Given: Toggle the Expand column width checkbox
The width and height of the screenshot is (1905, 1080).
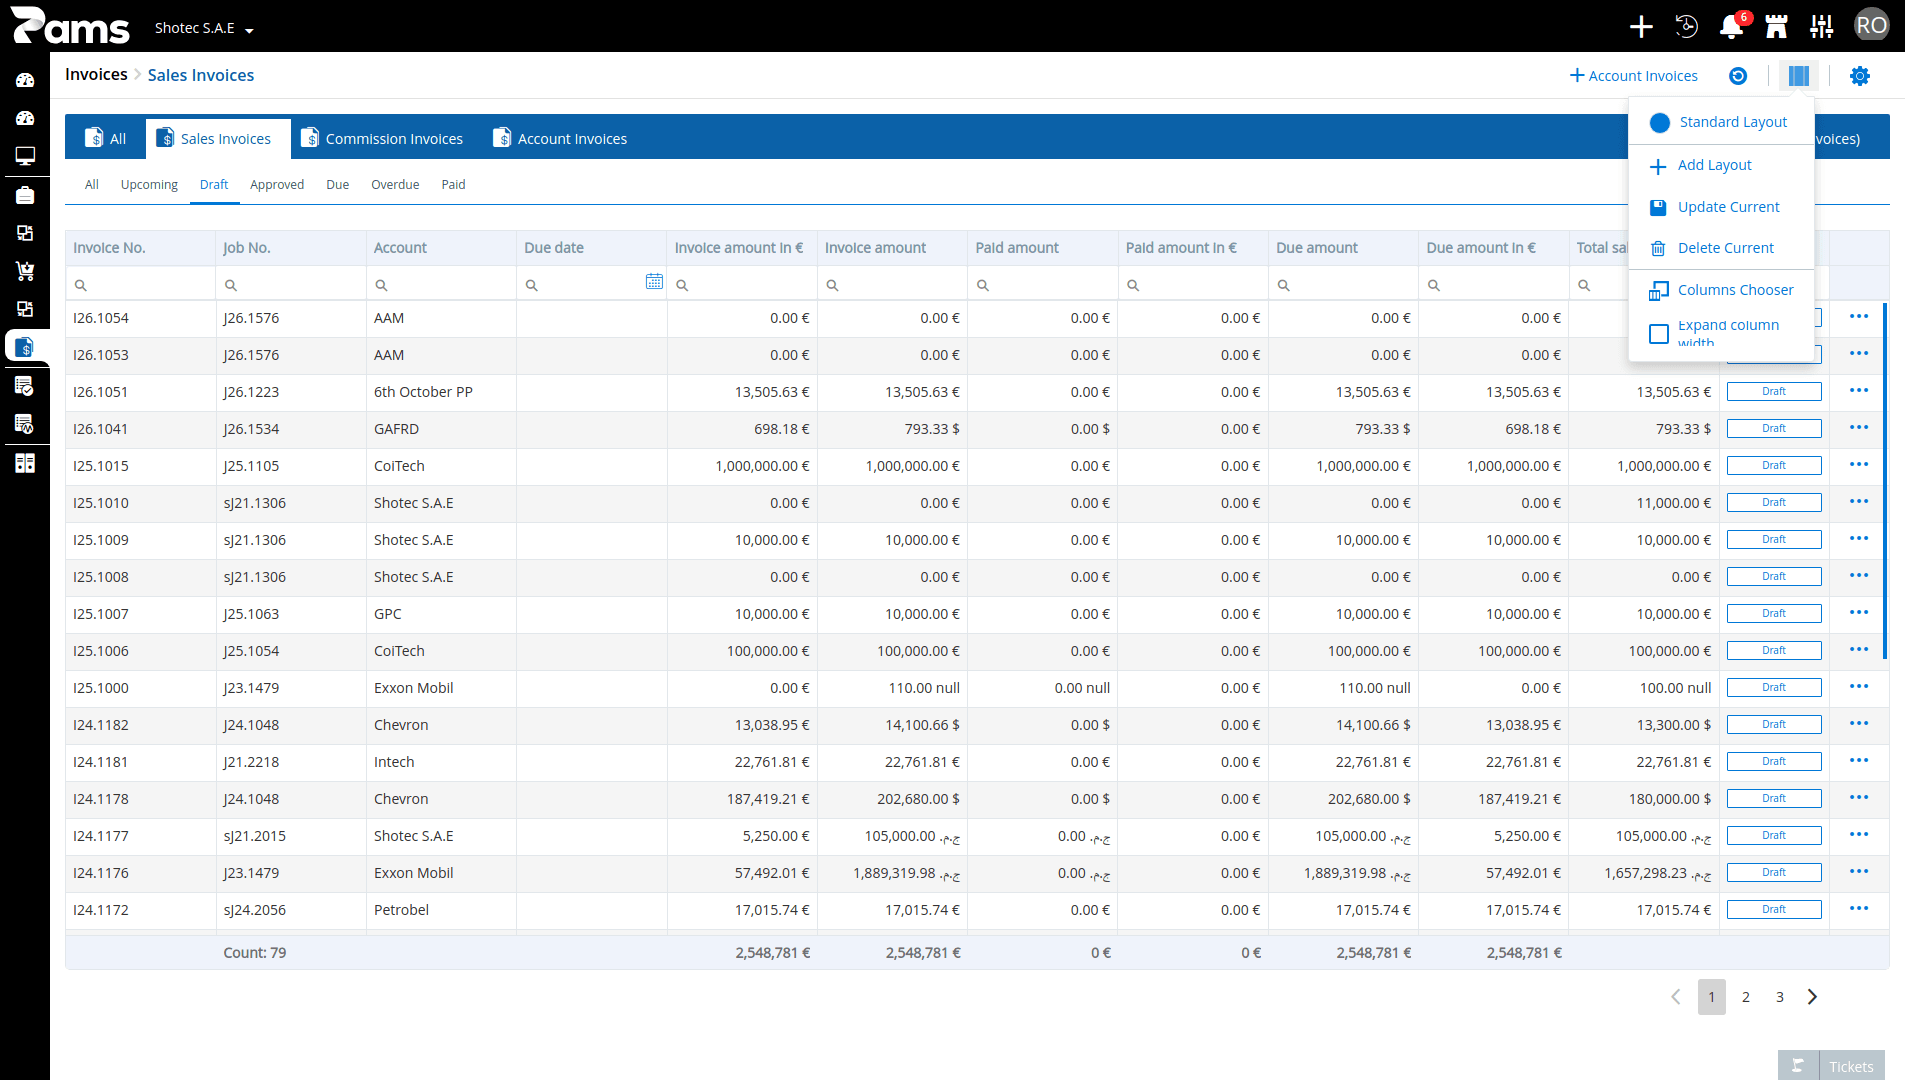Looking at the screenshot, I should pos(1659,334).
